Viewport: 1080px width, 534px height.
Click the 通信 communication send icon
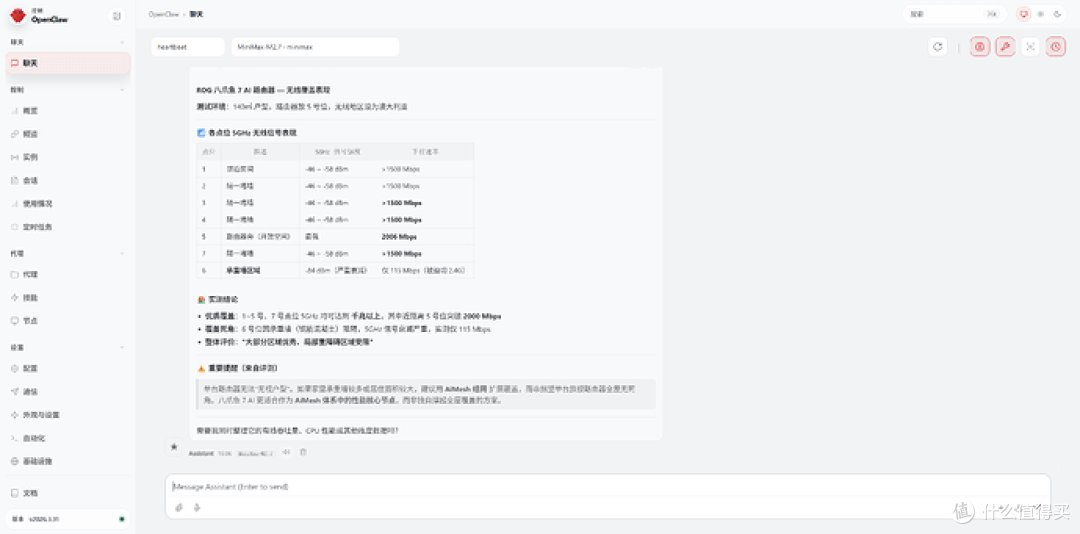[x=14, y=391]
